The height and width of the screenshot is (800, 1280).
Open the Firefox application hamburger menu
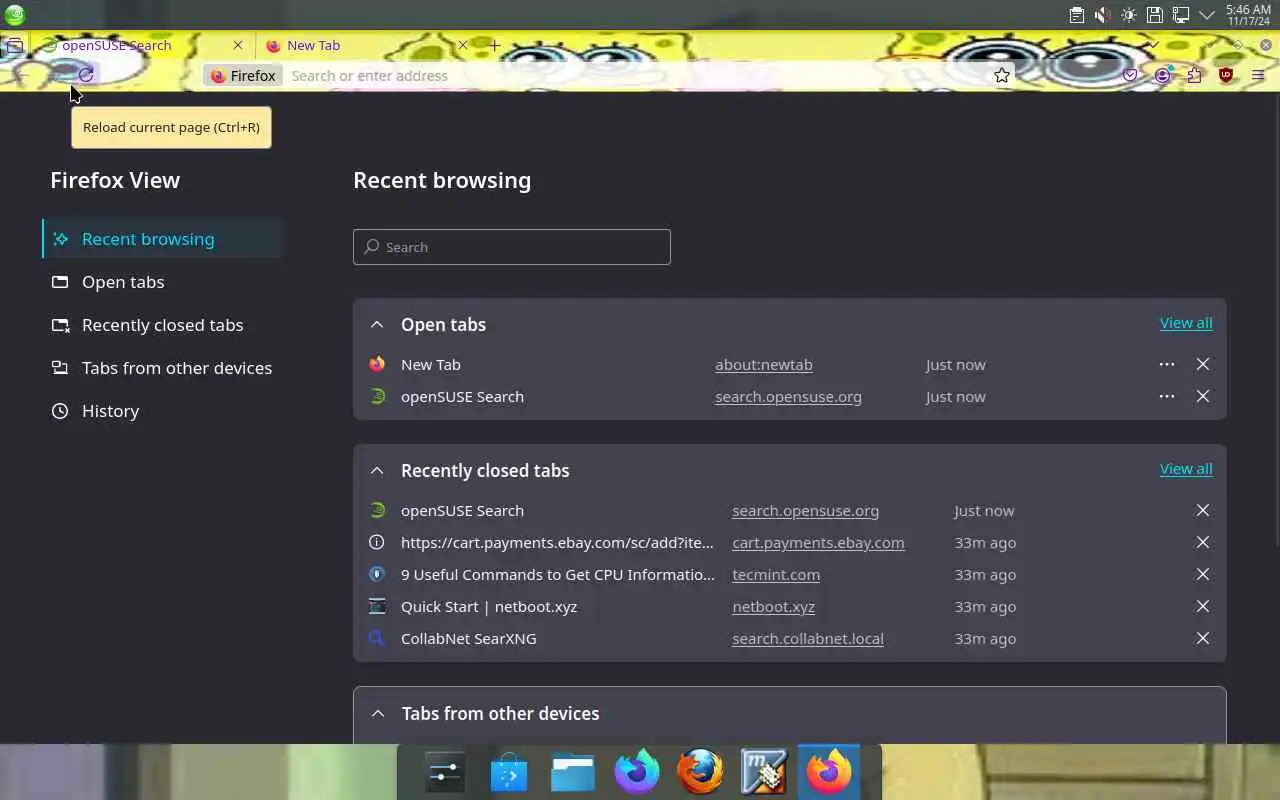1258,75
